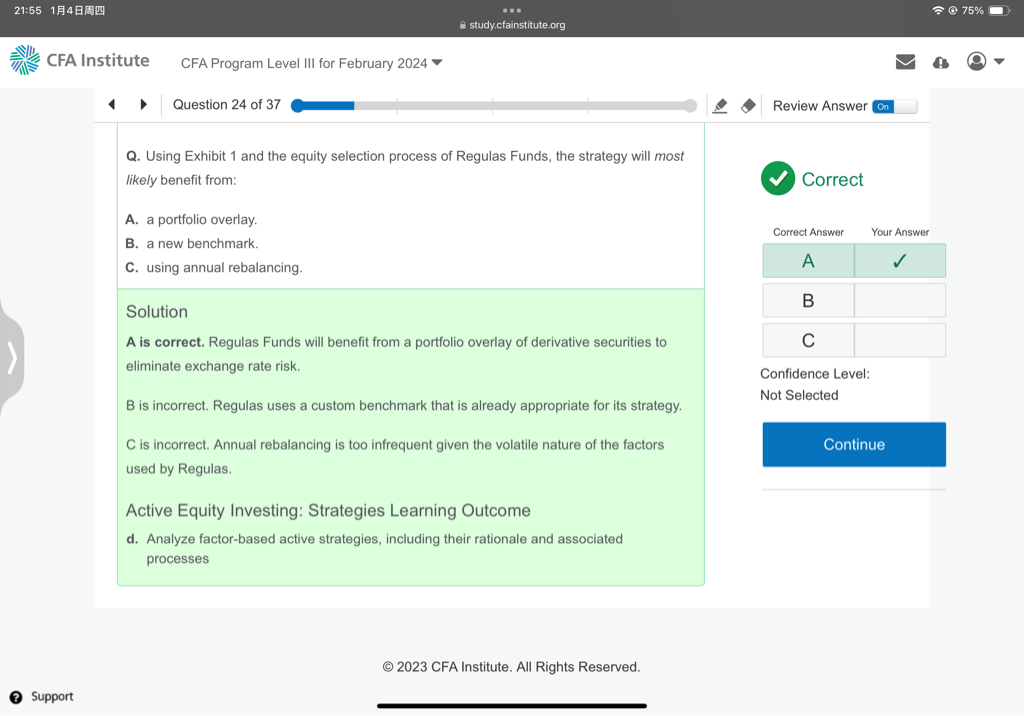Click the study.cfainstitute.org address bar
This screenshot has height=716, width=1024.
click(512, 25)
